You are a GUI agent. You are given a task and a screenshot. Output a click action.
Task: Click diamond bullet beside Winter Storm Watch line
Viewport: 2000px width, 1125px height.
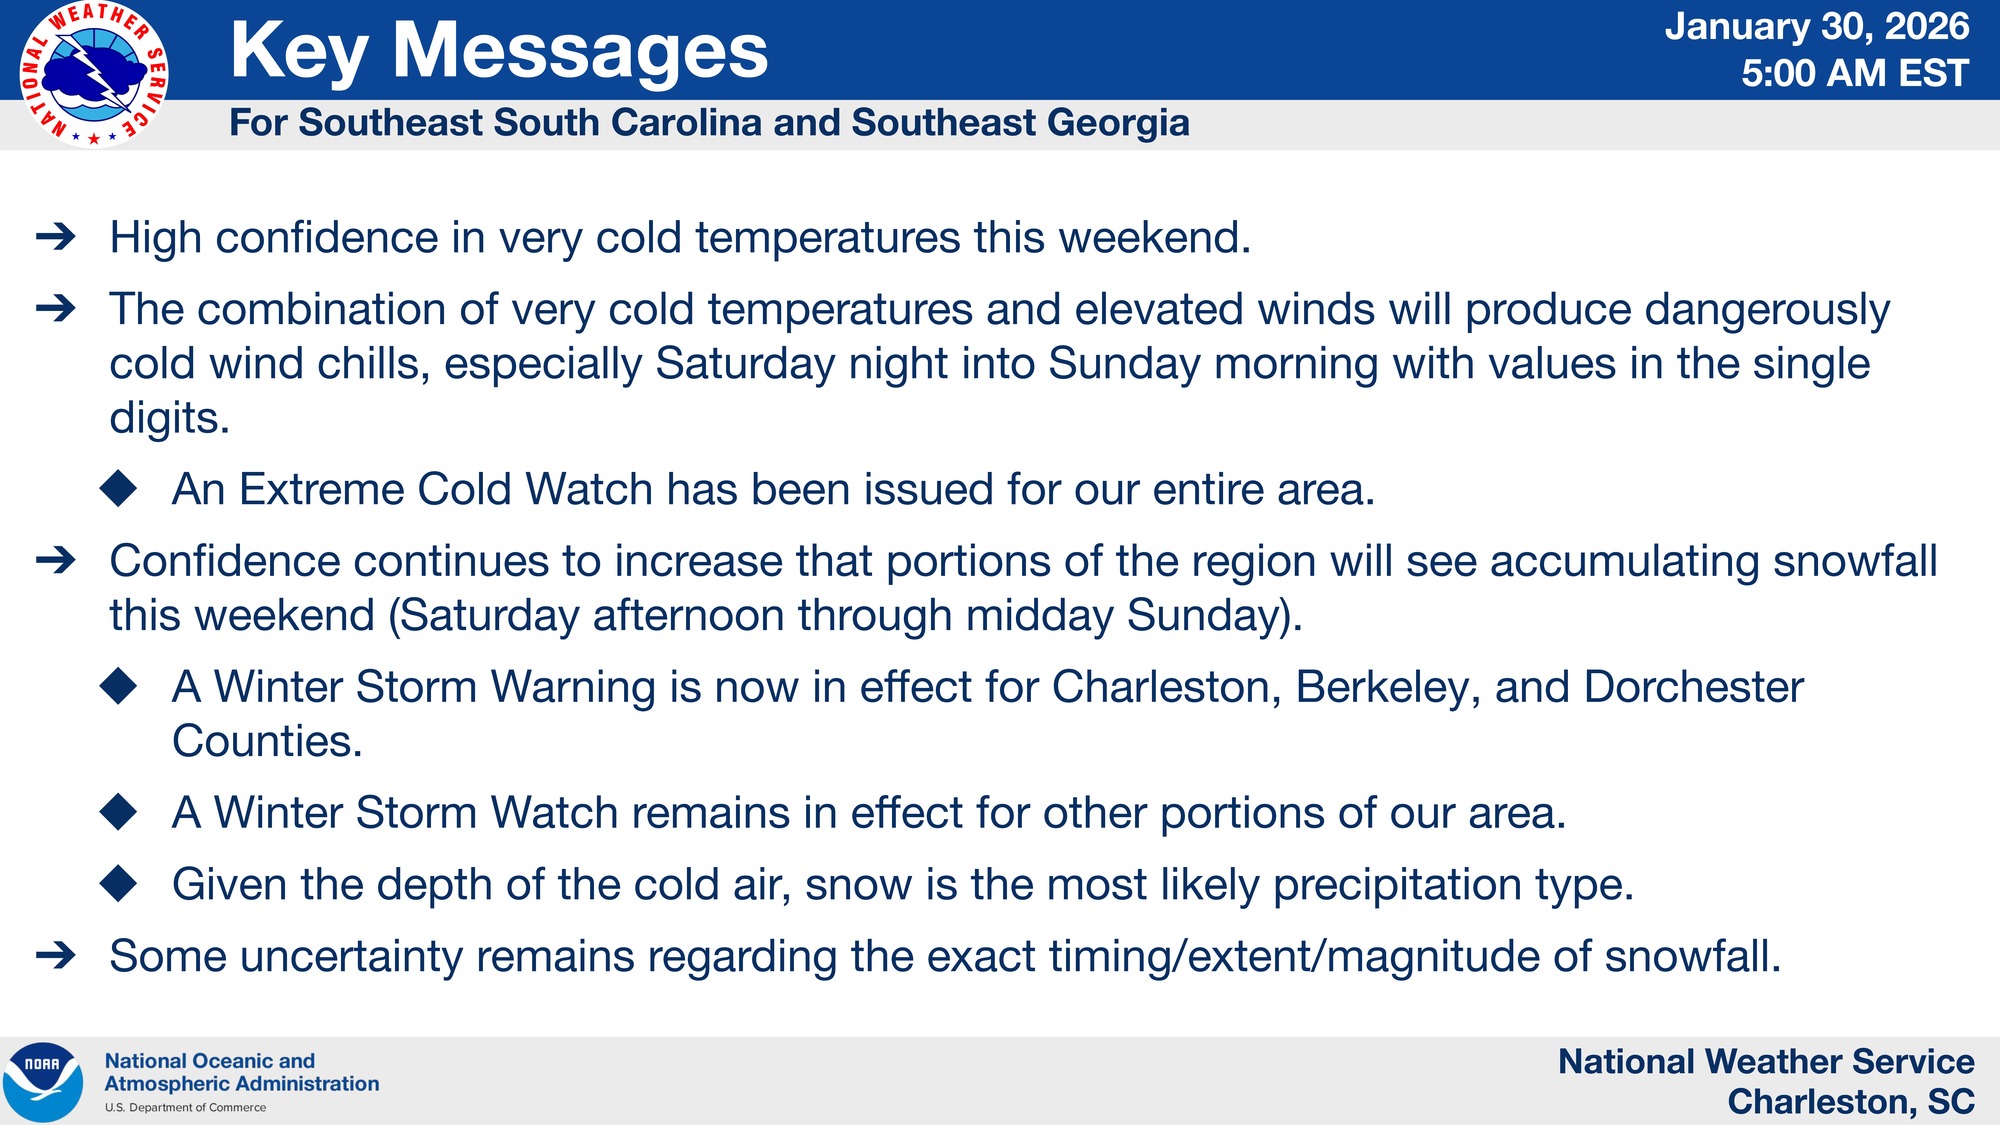click(119, 812)
